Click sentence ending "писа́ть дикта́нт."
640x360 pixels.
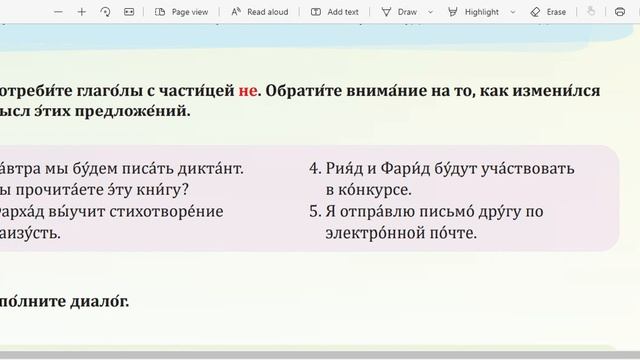[x=122, y=169]
